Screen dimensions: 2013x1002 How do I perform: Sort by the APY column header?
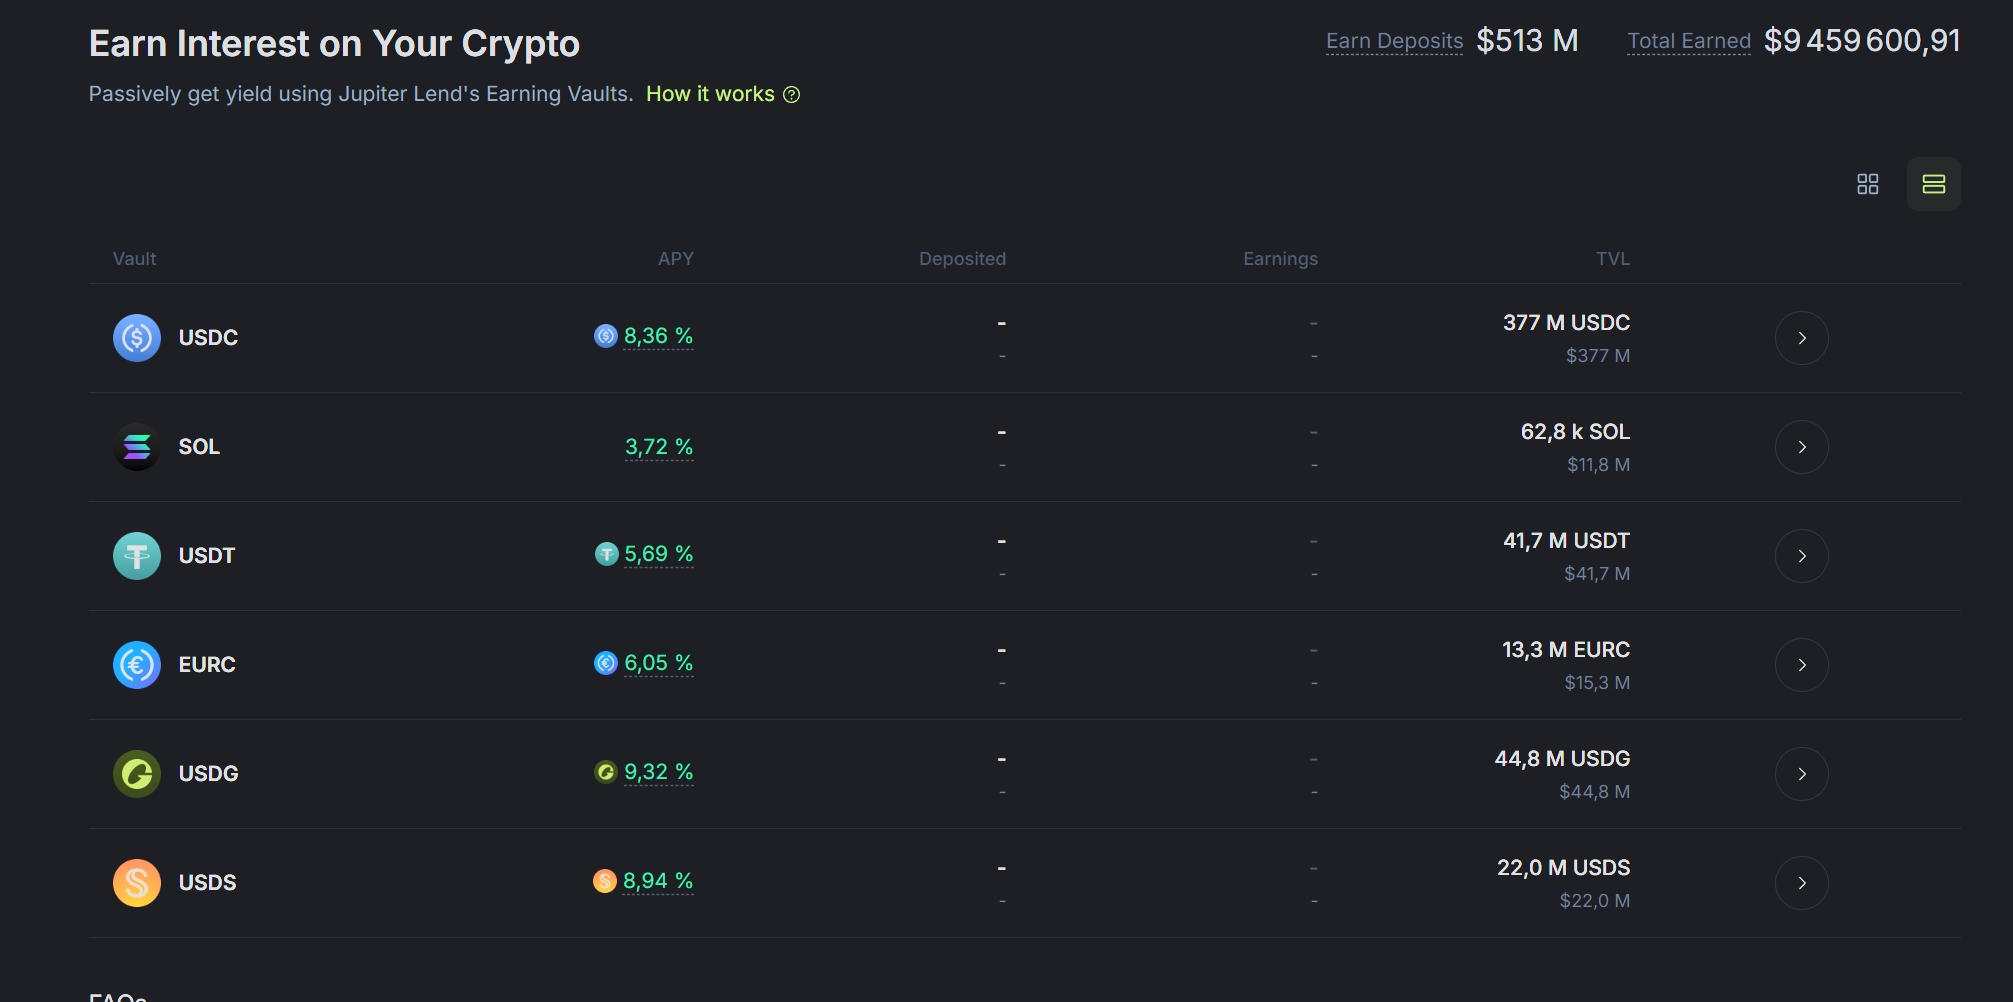click(x=675, y=259)
